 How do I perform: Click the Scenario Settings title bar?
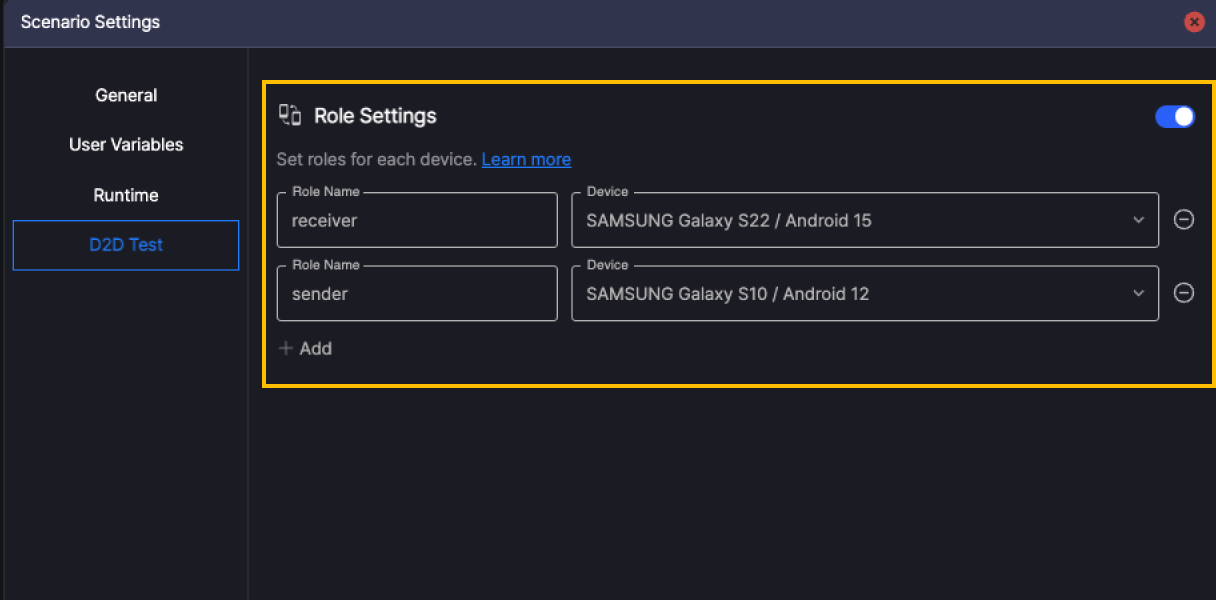[600, 22]
